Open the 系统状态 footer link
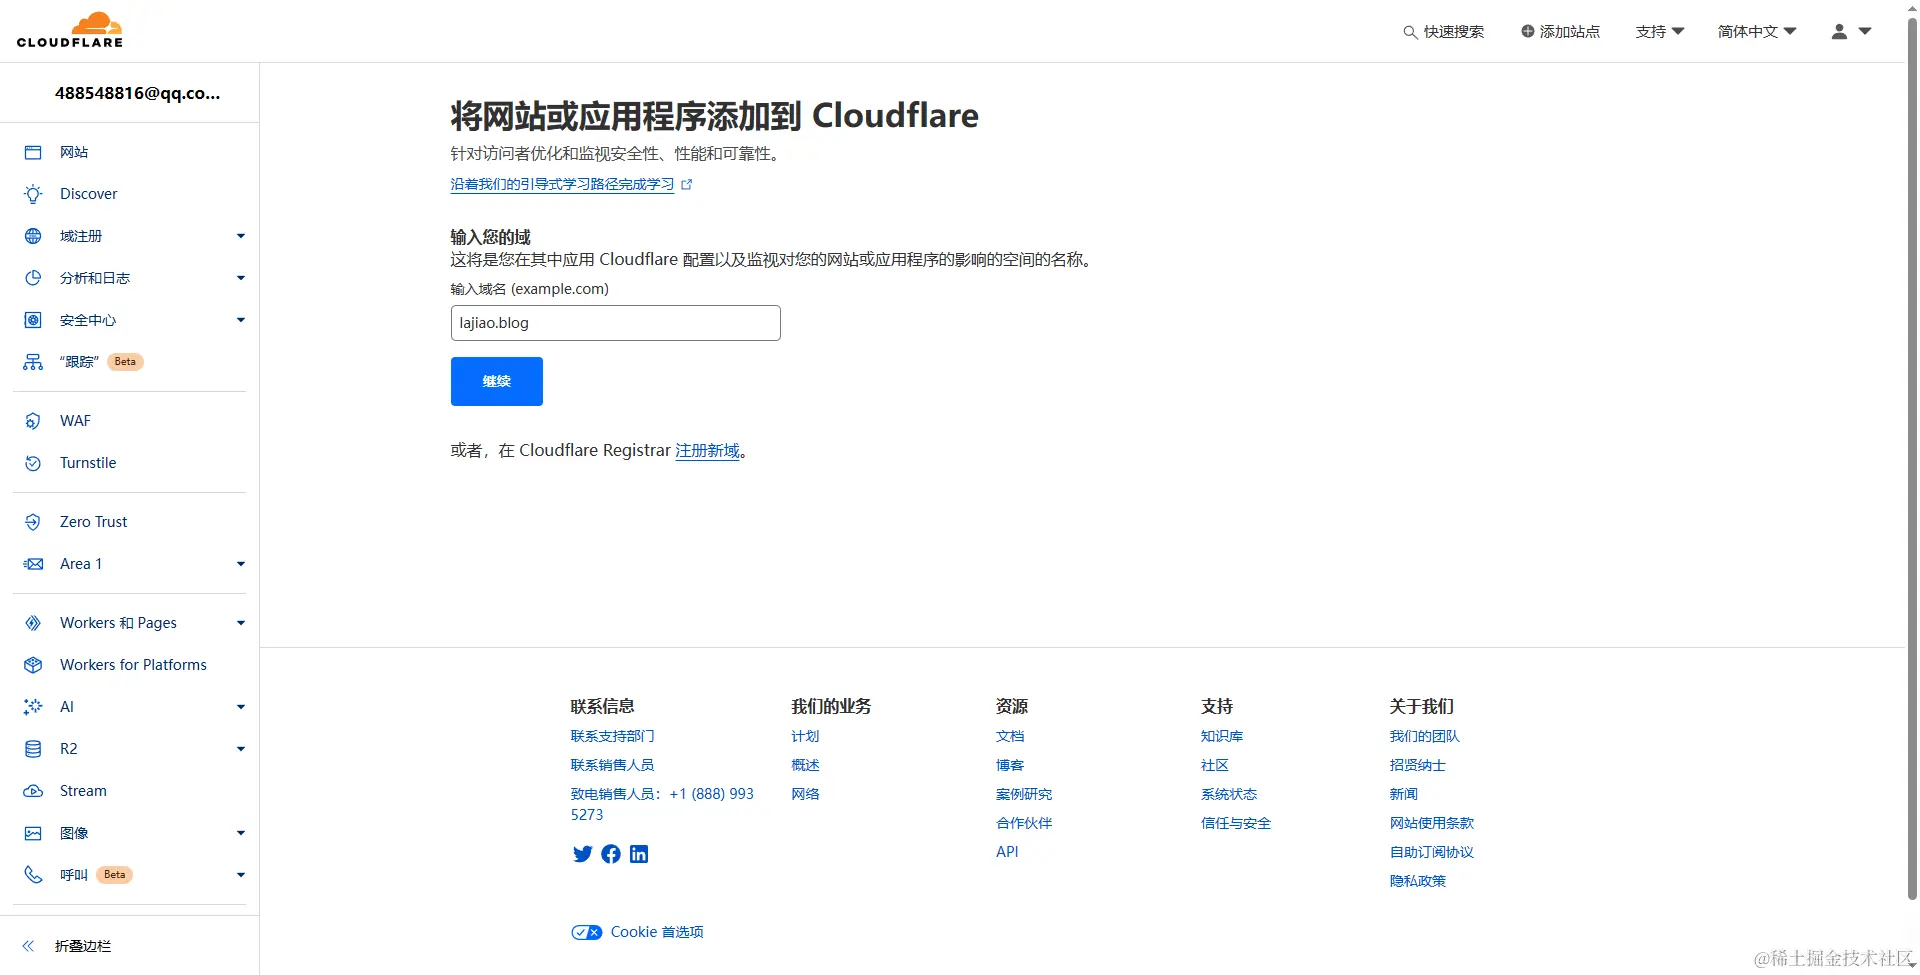 (x=1229, y=794)
